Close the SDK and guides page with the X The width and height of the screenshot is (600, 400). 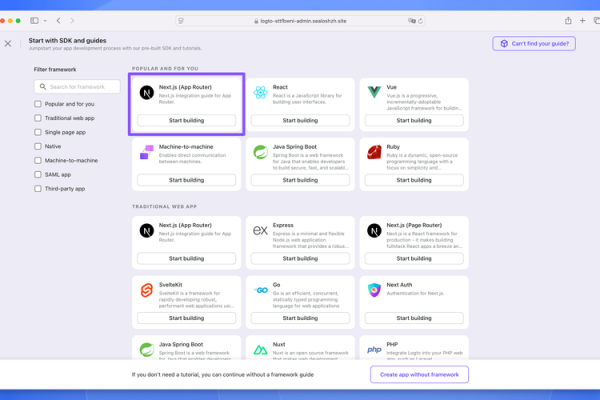click(8, 44)
